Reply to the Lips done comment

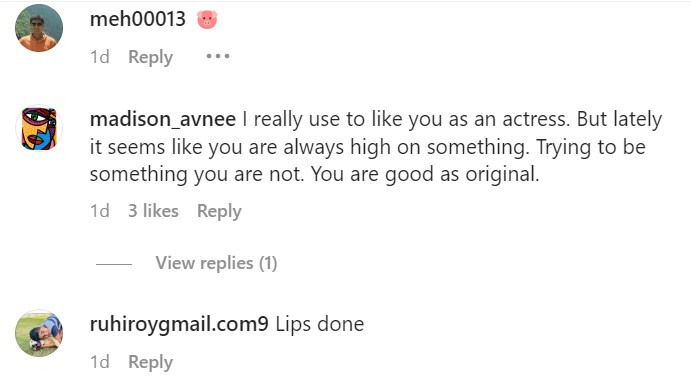point(150,362)
